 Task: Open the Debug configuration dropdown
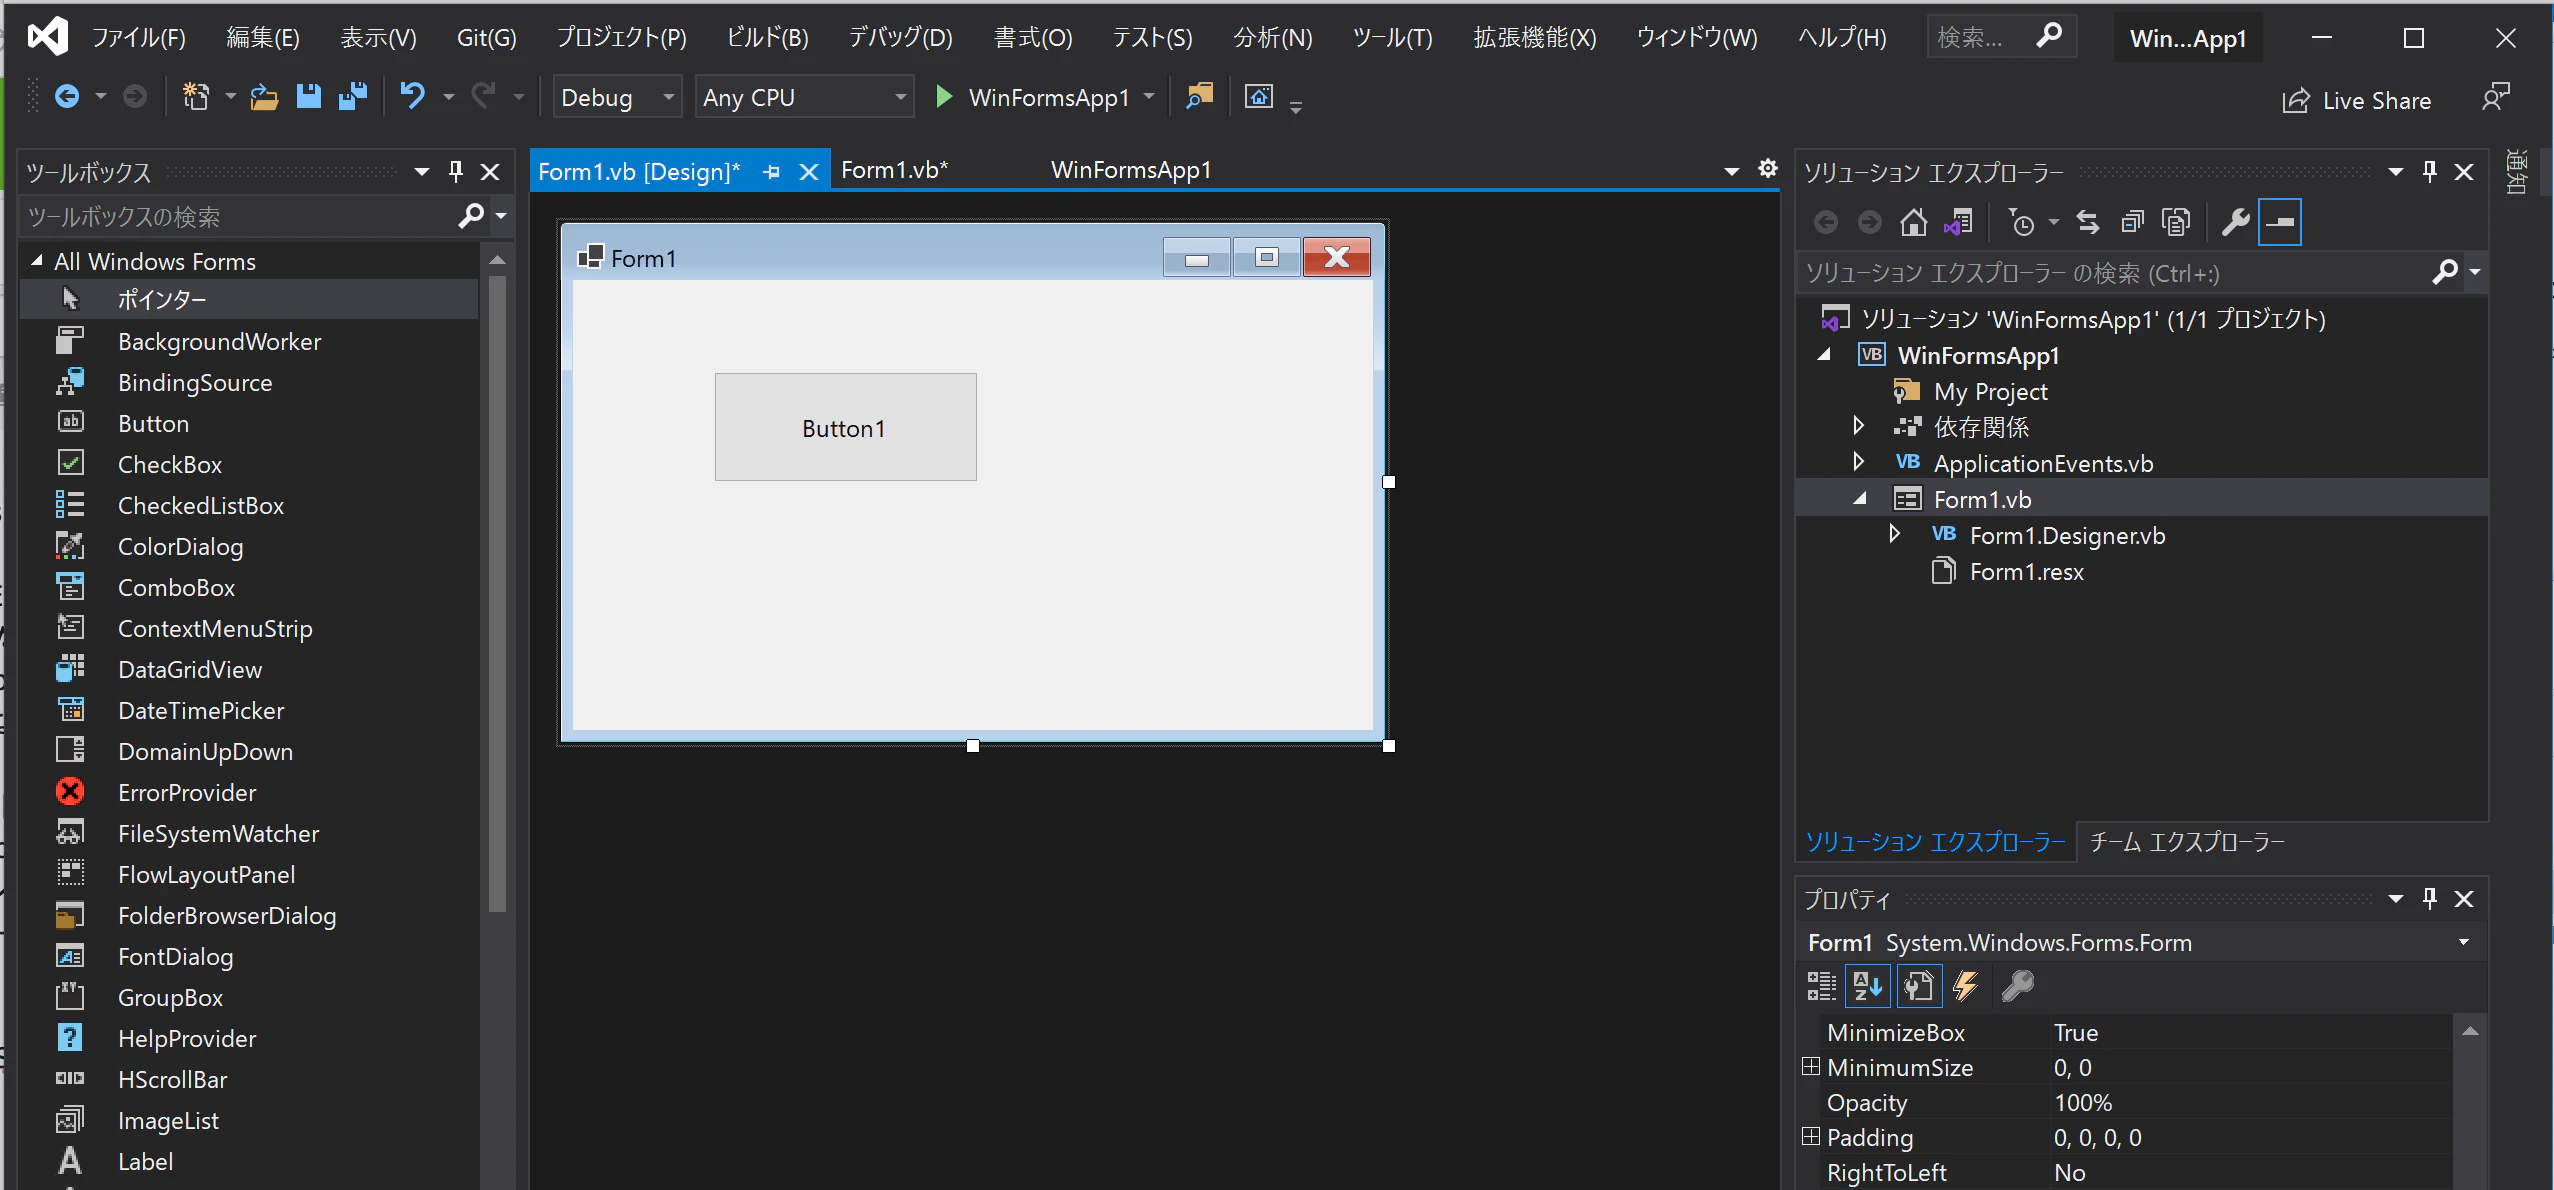coord(617,97)
